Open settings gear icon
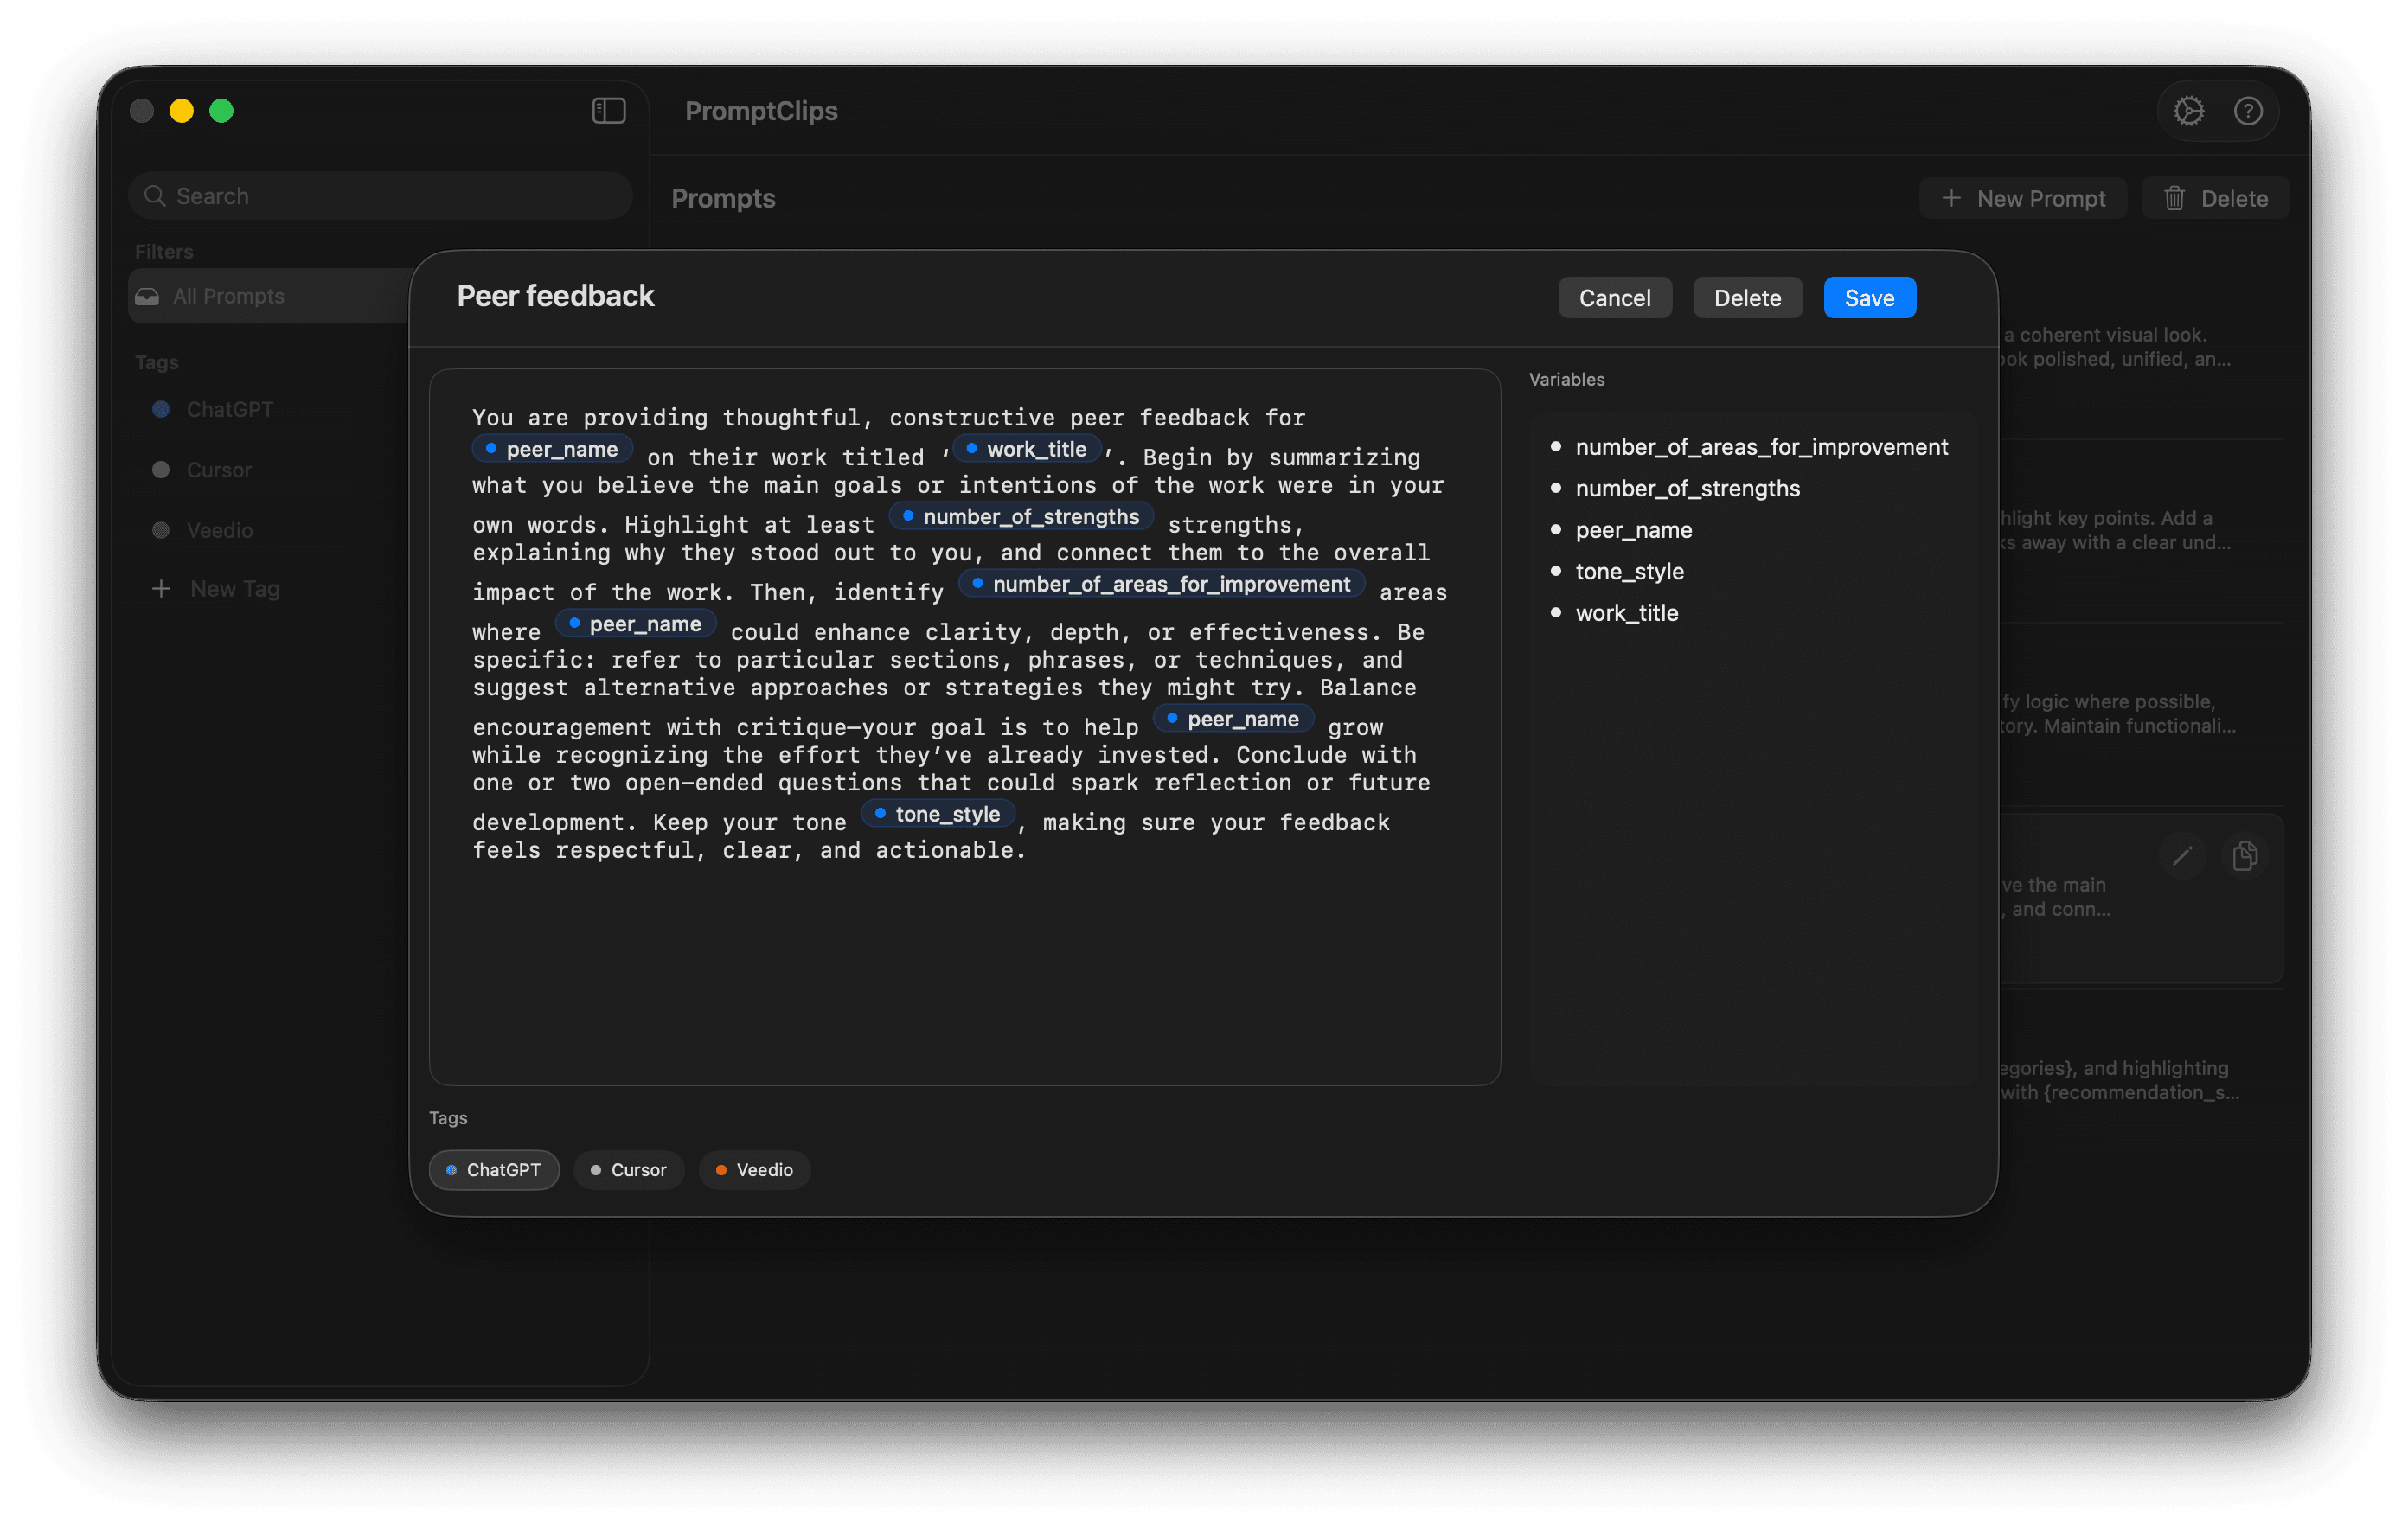This screenshot has width=2408, height=1529. [x=2188, y=111]
